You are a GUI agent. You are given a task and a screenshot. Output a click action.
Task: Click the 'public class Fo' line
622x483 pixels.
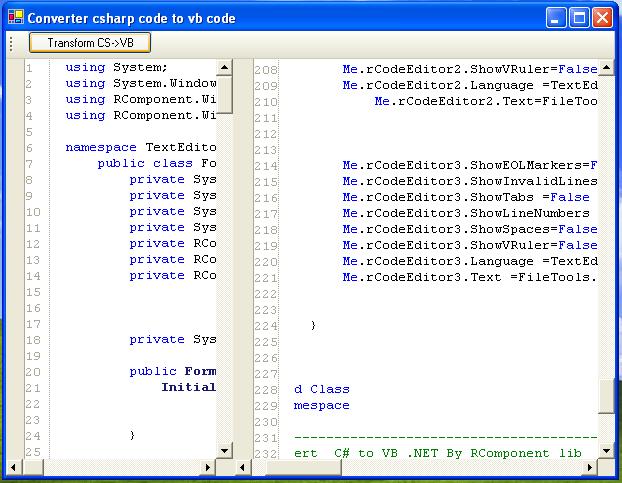tap(157, 163)
